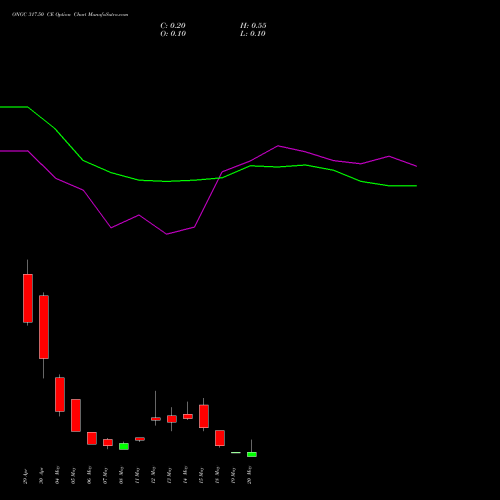Image resolution: width=500 pixels, height=500 pixels.
Task: Select the green candle above 08 May
Action: [x=124, y=446]
